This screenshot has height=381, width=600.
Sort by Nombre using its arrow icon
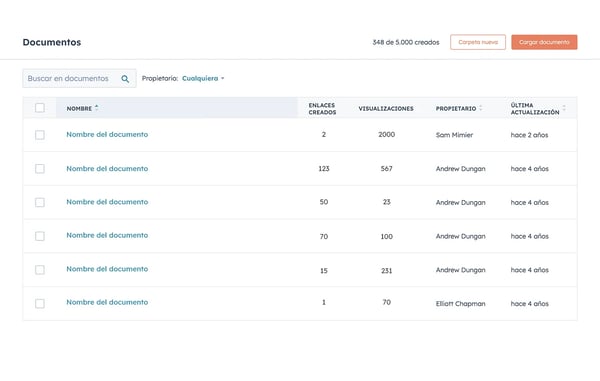click(97, 108)
